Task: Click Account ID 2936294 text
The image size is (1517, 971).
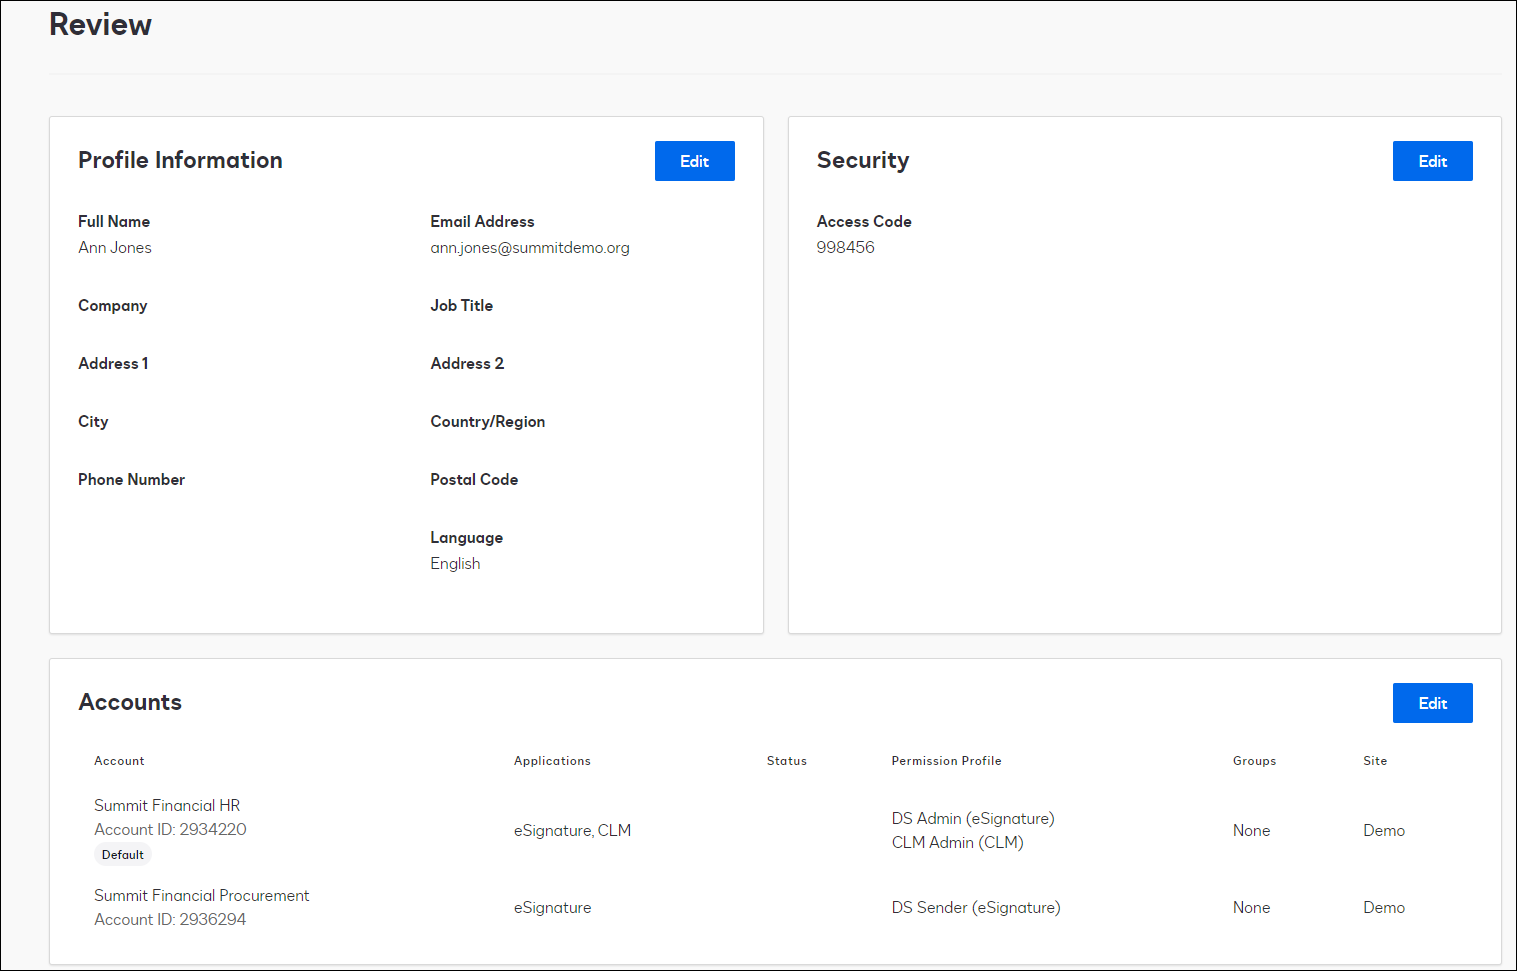Action: (x=170, y=919)
